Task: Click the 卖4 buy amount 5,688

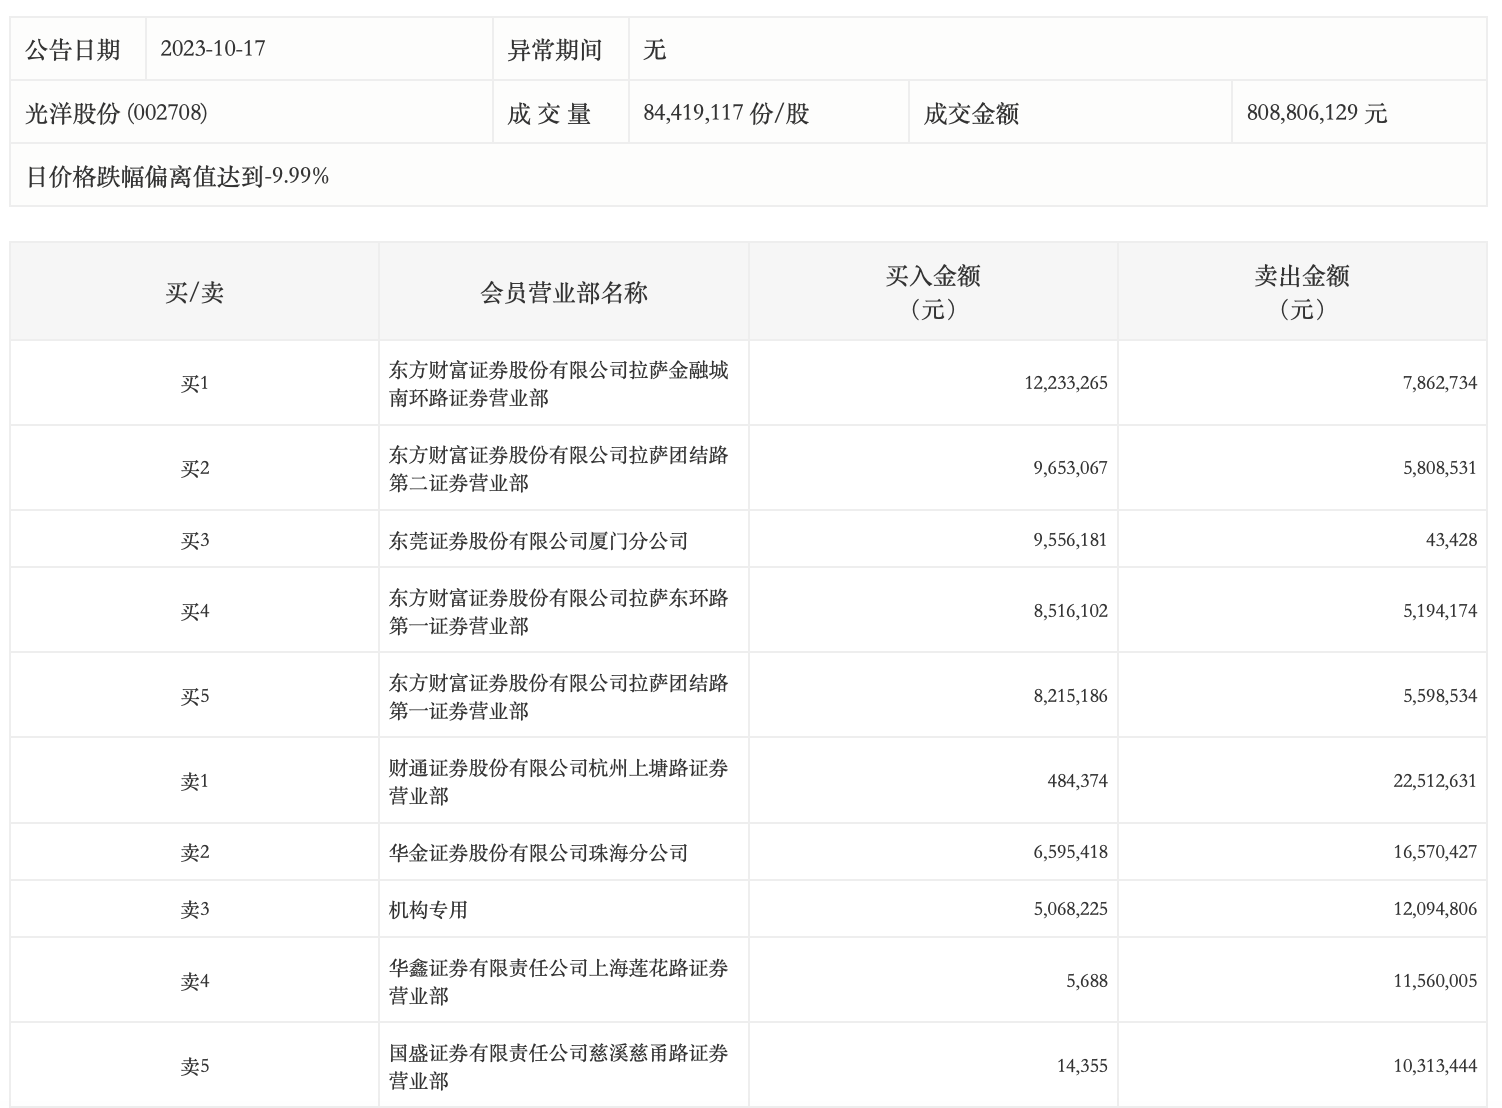Action: click(1086, 981)
